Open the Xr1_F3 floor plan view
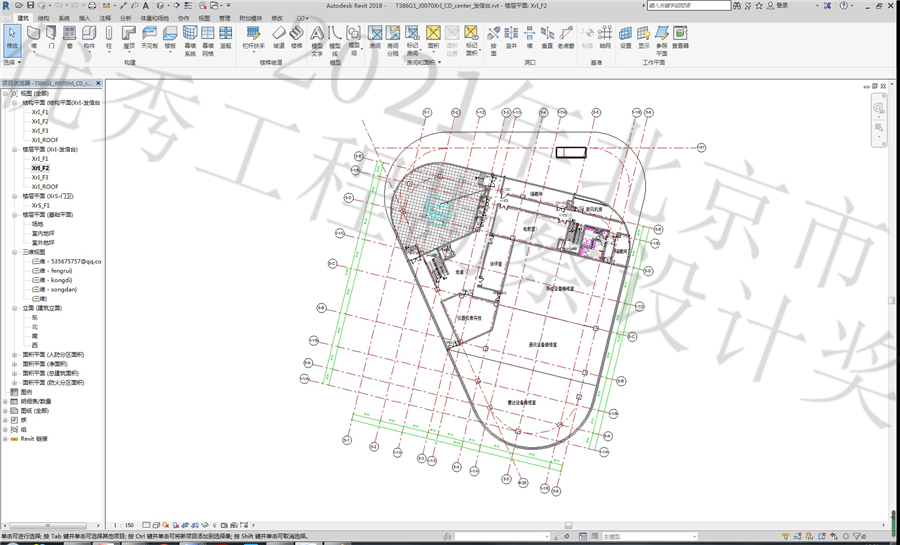 click(x=40, y=177)
